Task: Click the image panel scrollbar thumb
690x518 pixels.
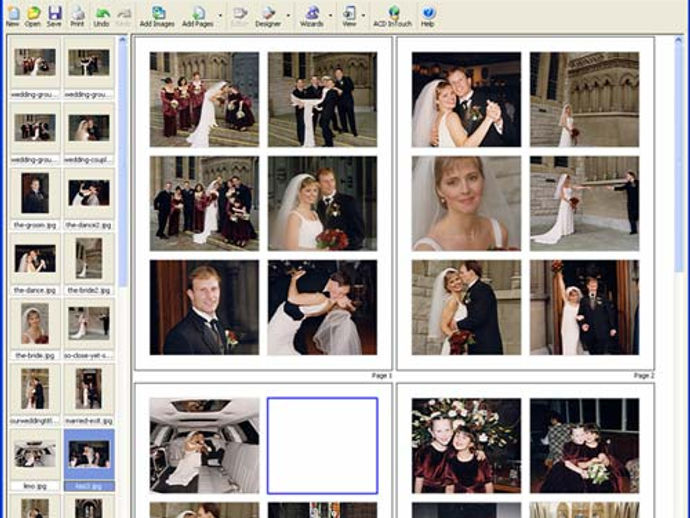Action: click(x=123, y=165)
